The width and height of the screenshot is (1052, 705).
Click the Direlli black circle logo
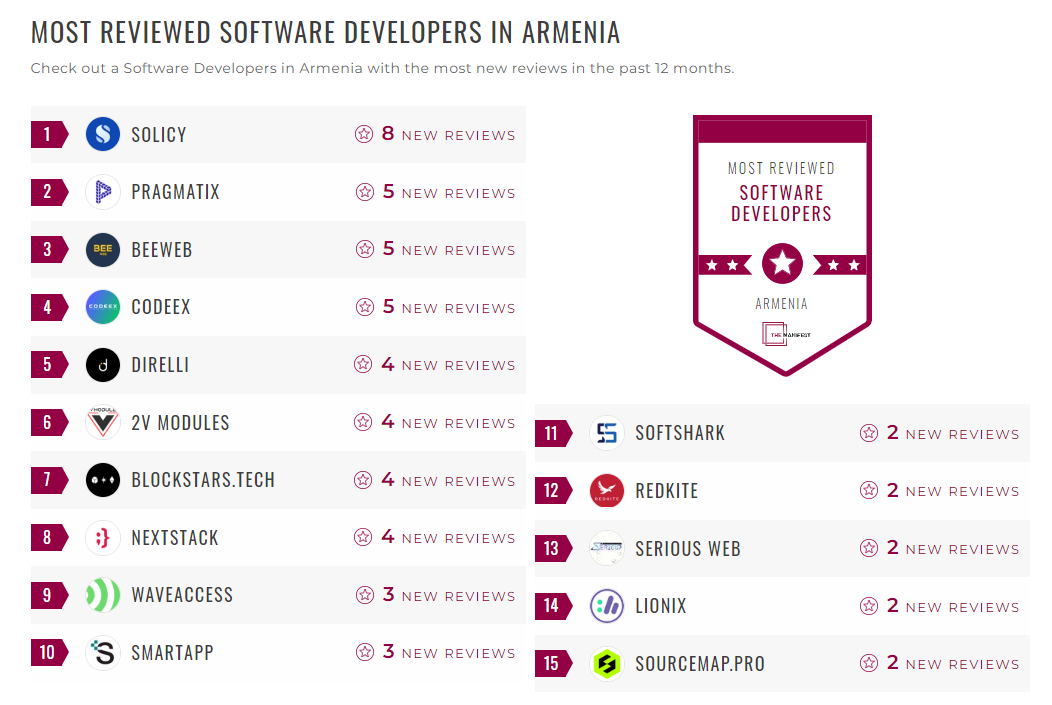tap(102, 364)
